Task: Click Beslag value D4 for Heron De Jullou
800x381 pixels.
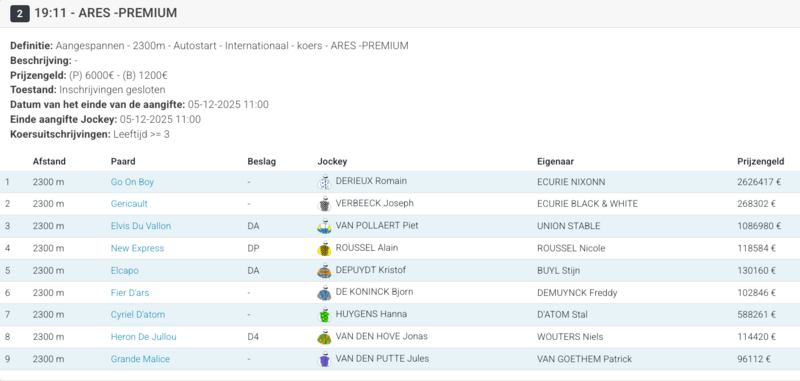Action: (253, 337)
